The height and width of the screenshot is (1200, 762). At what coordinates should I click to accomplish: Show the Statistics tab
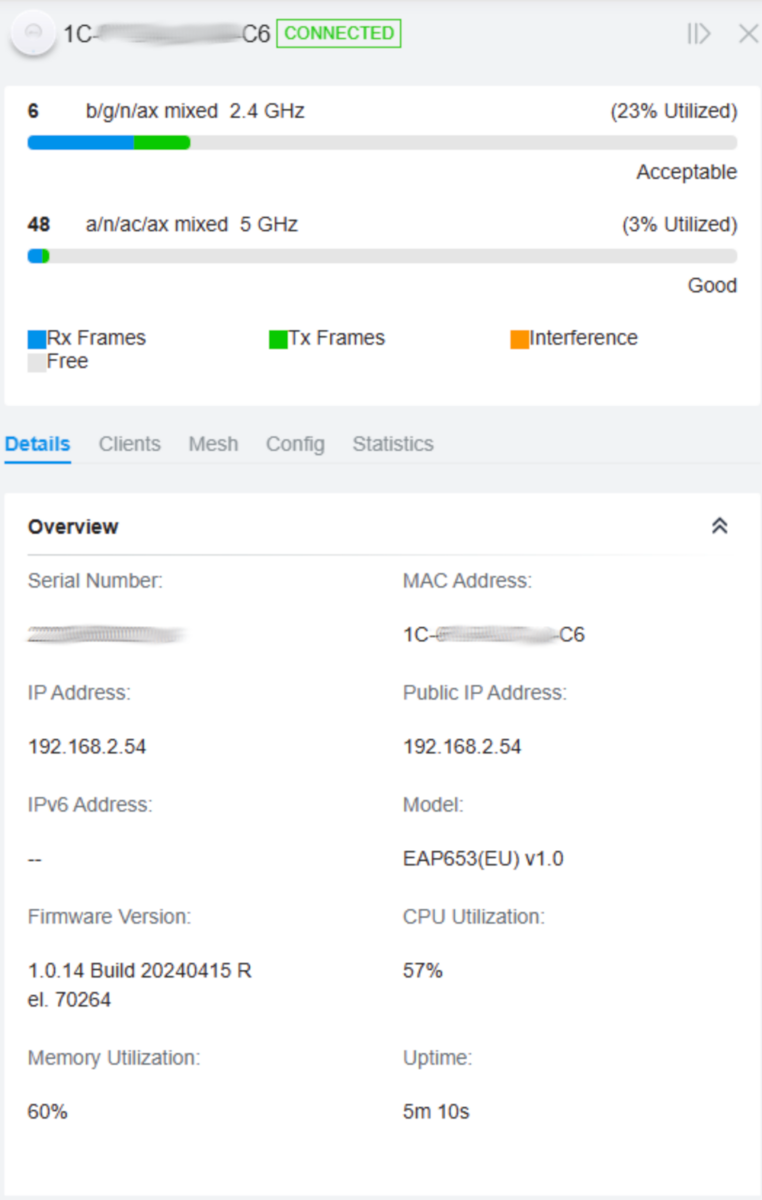point(393,444)
